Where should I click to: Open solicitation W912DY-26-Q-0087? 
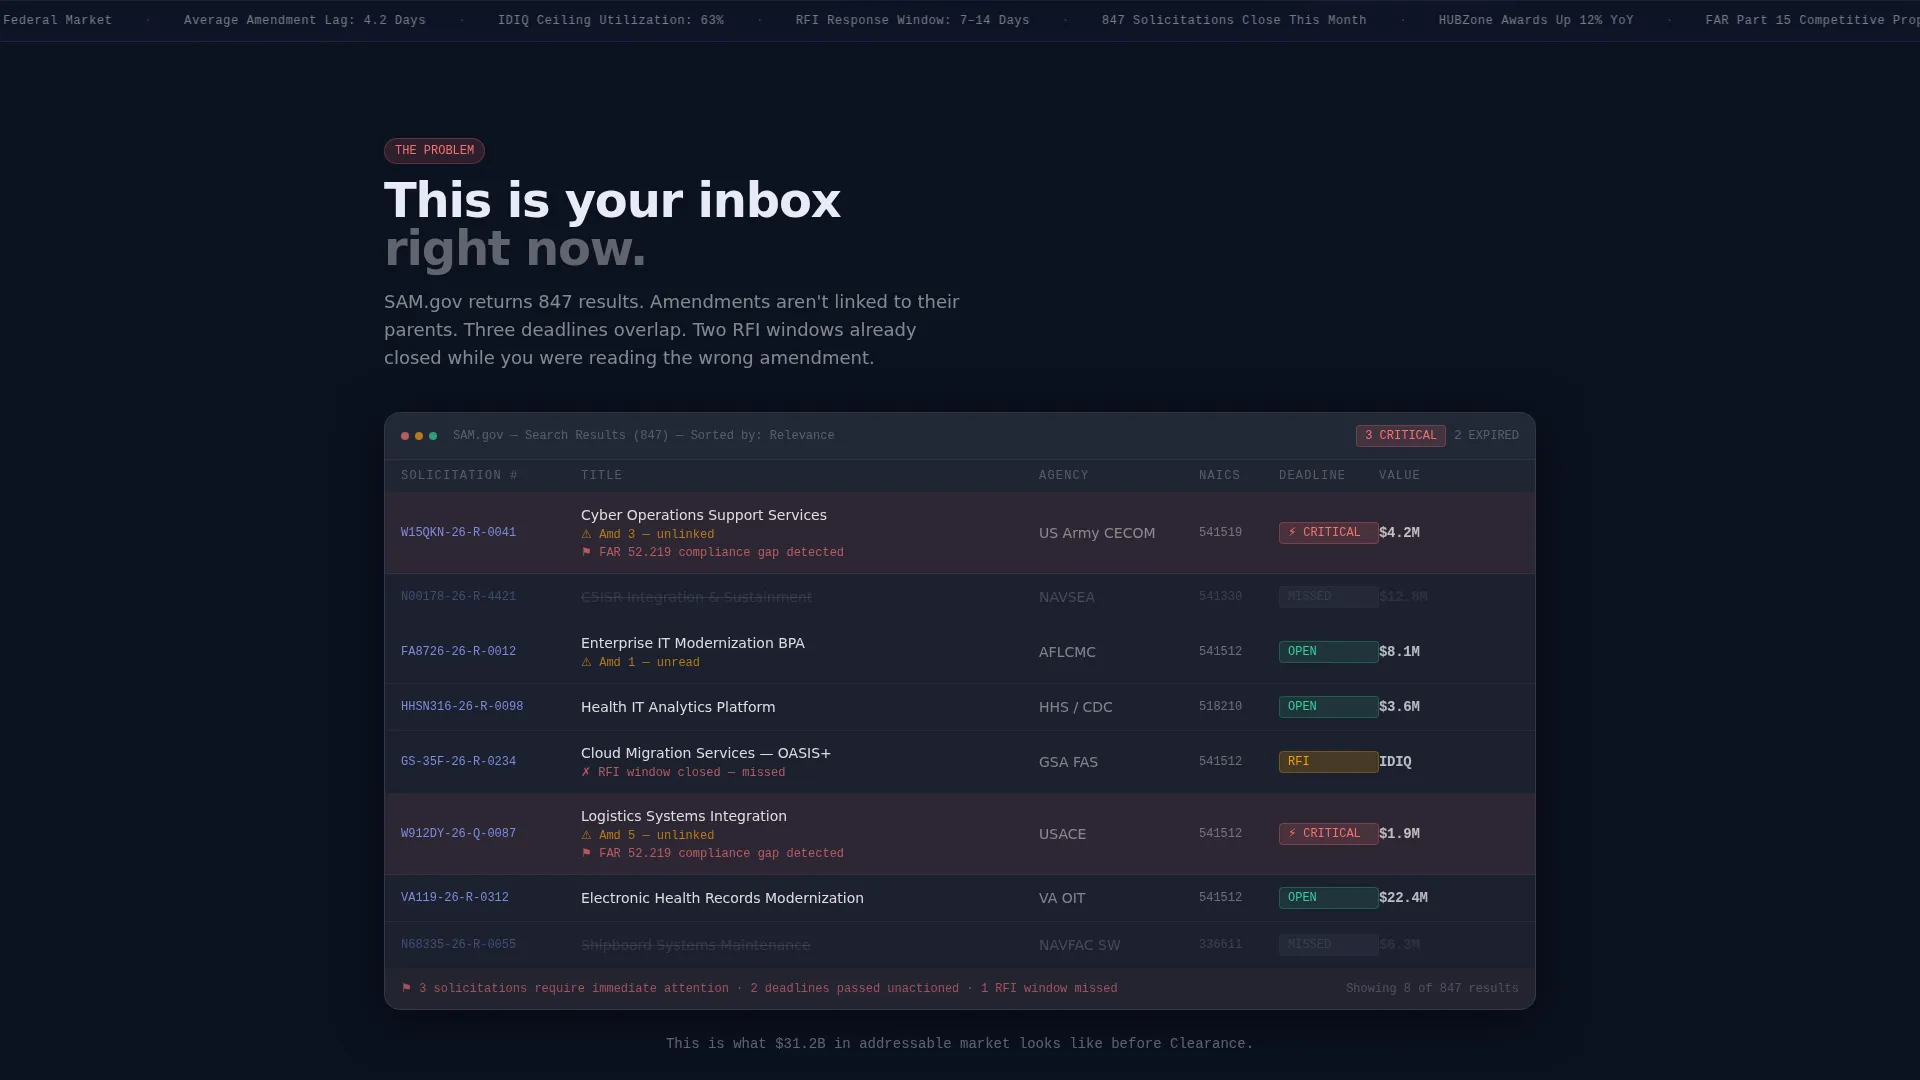[x=458, y=834]
